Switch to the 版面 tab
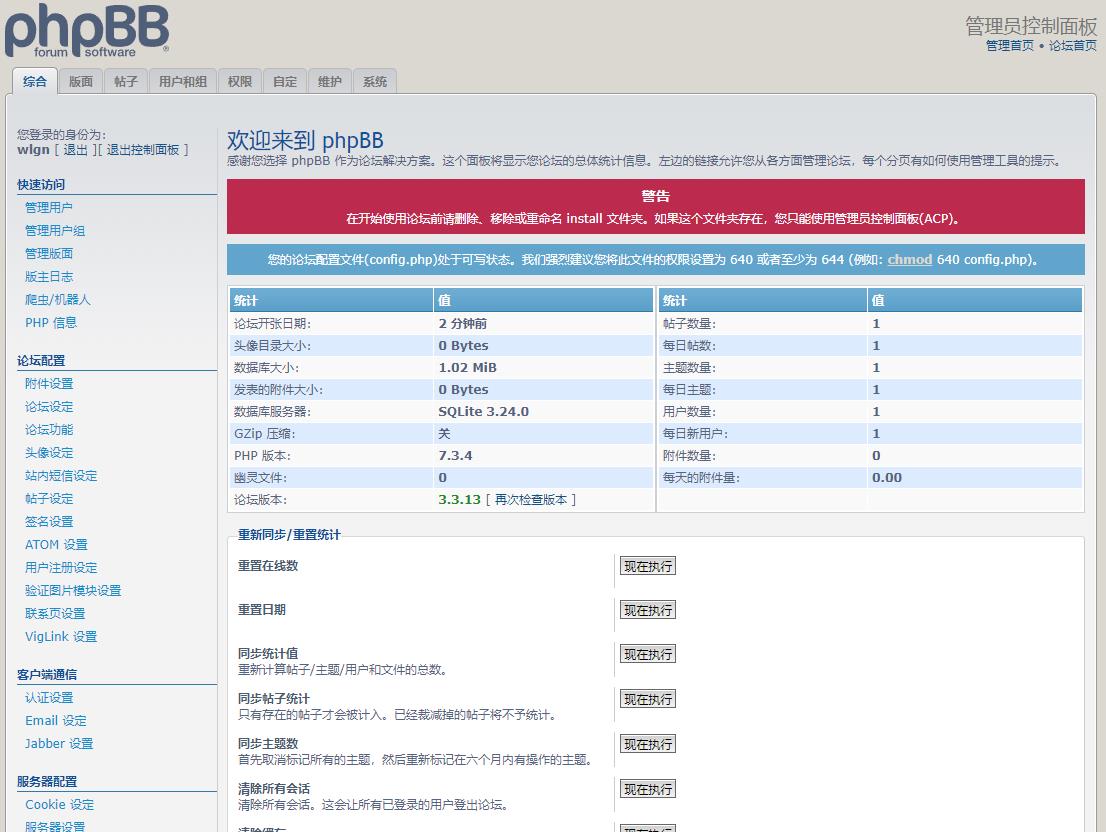The image size is (1106, 832). (81, 82)
